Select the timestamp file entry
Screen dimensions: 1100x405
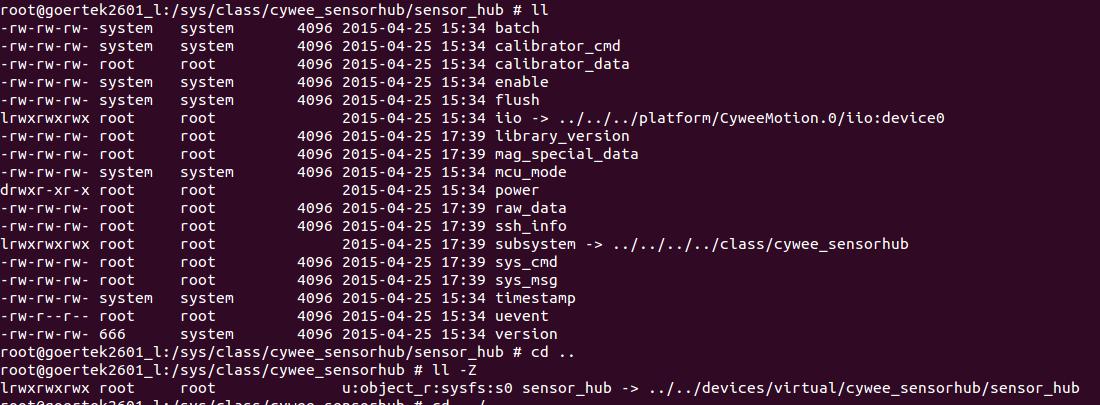[535, 298]
